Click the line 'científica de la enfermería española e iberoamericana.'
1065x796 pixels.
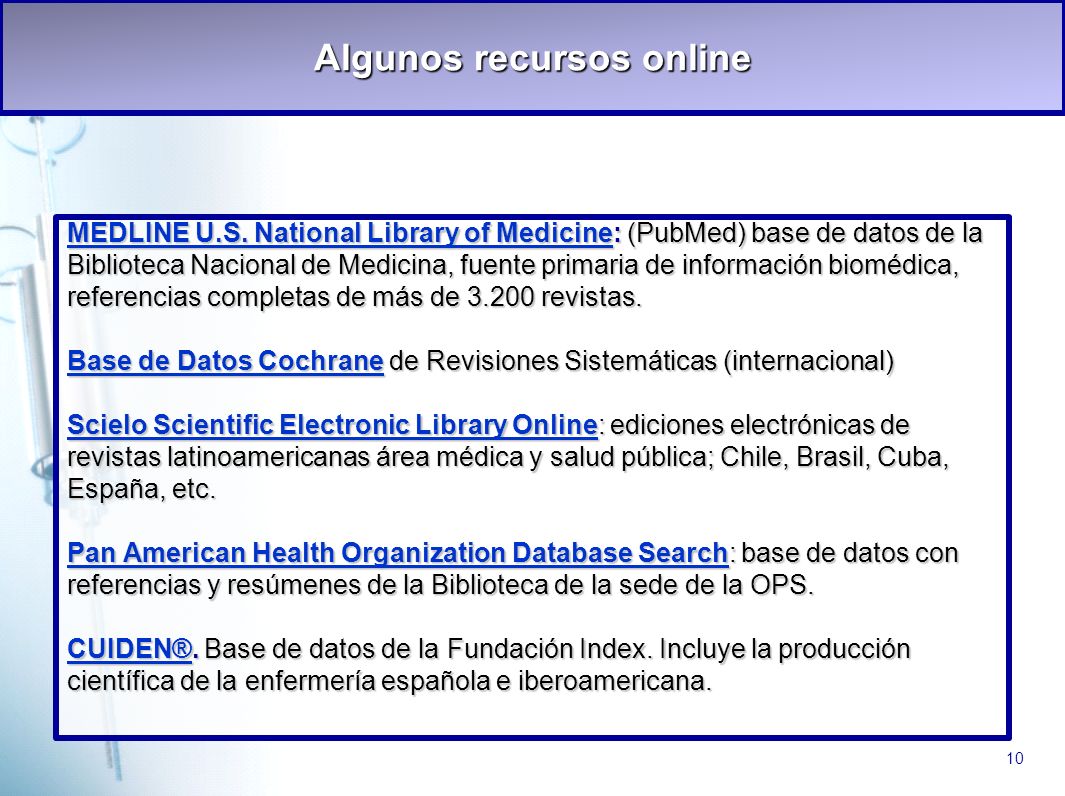click(x=389, y=681)
